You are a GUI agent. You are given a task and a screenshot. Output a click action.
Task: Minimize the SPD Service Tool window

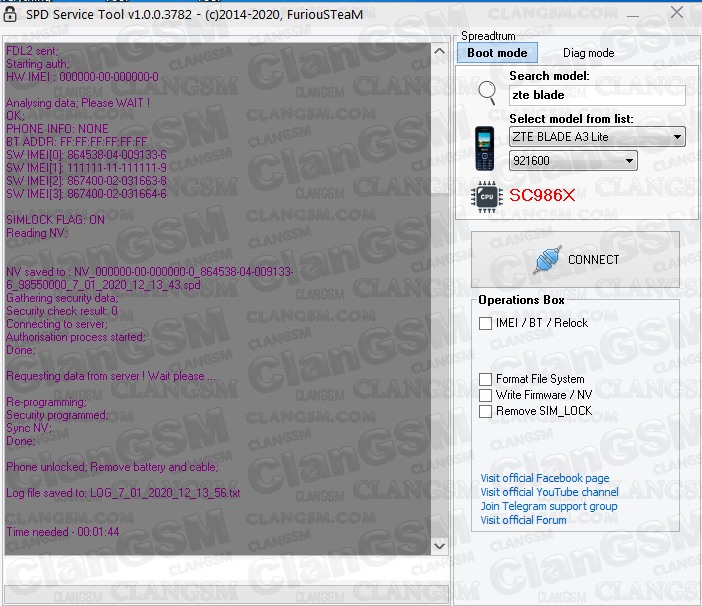point(633,16)
